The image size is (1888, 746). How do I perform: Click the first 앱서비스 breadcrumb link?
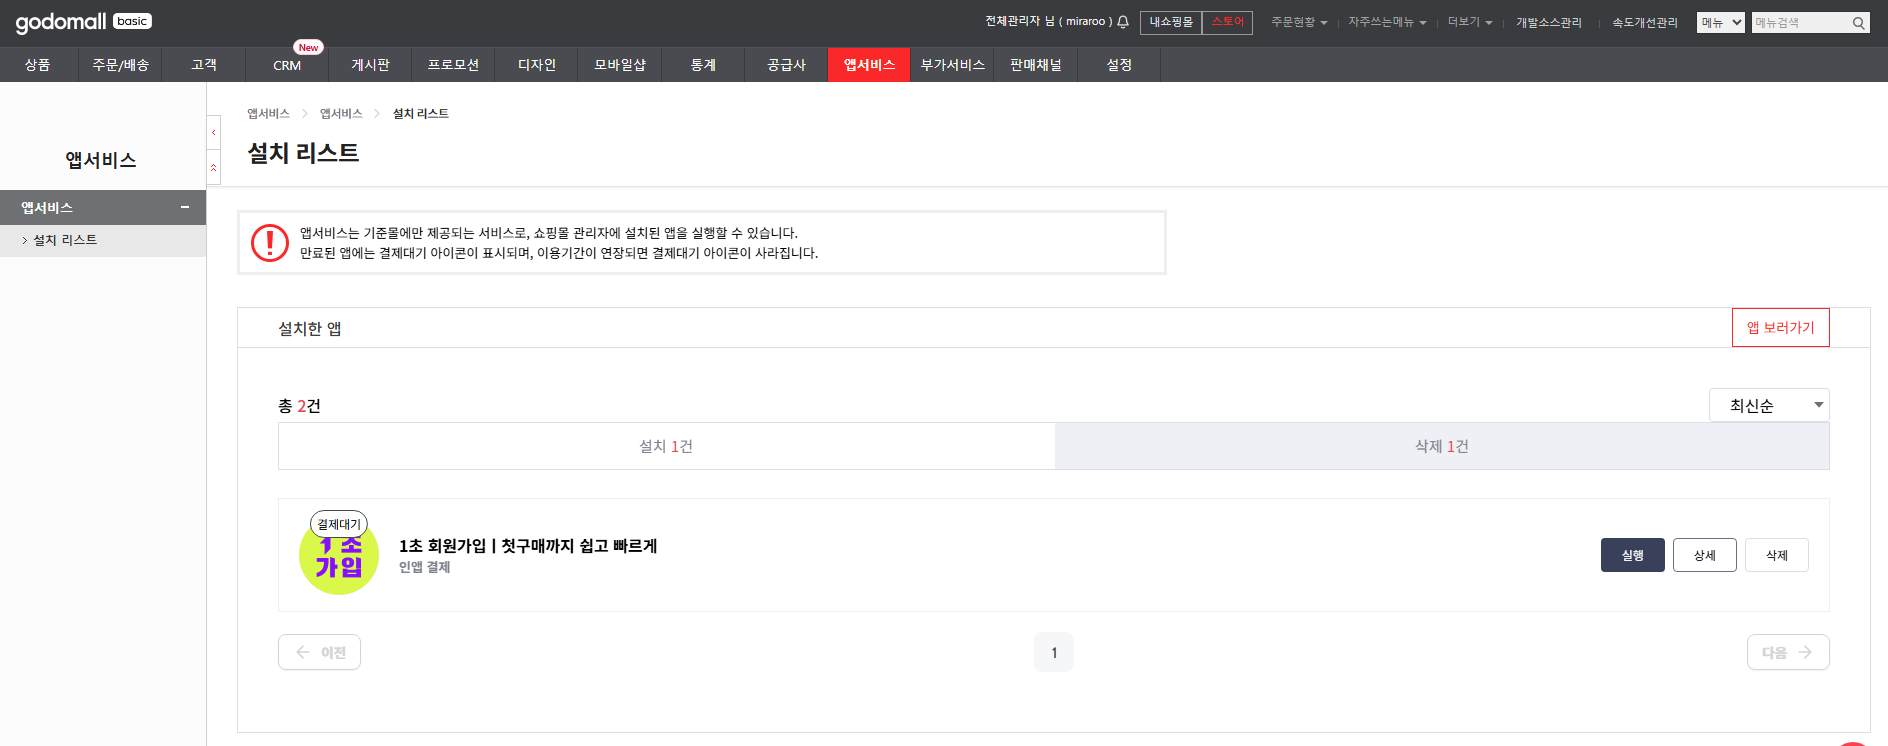tap(268, 114)
